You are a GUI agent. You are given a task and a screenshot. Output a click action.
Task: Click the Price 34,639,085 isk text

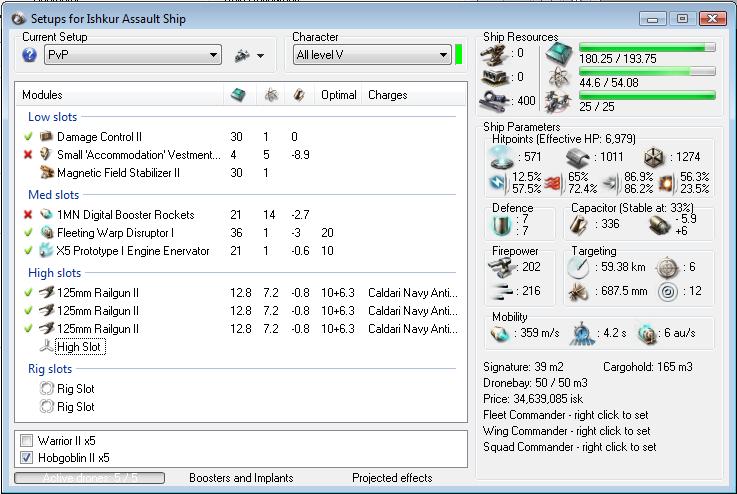[533, 399]
